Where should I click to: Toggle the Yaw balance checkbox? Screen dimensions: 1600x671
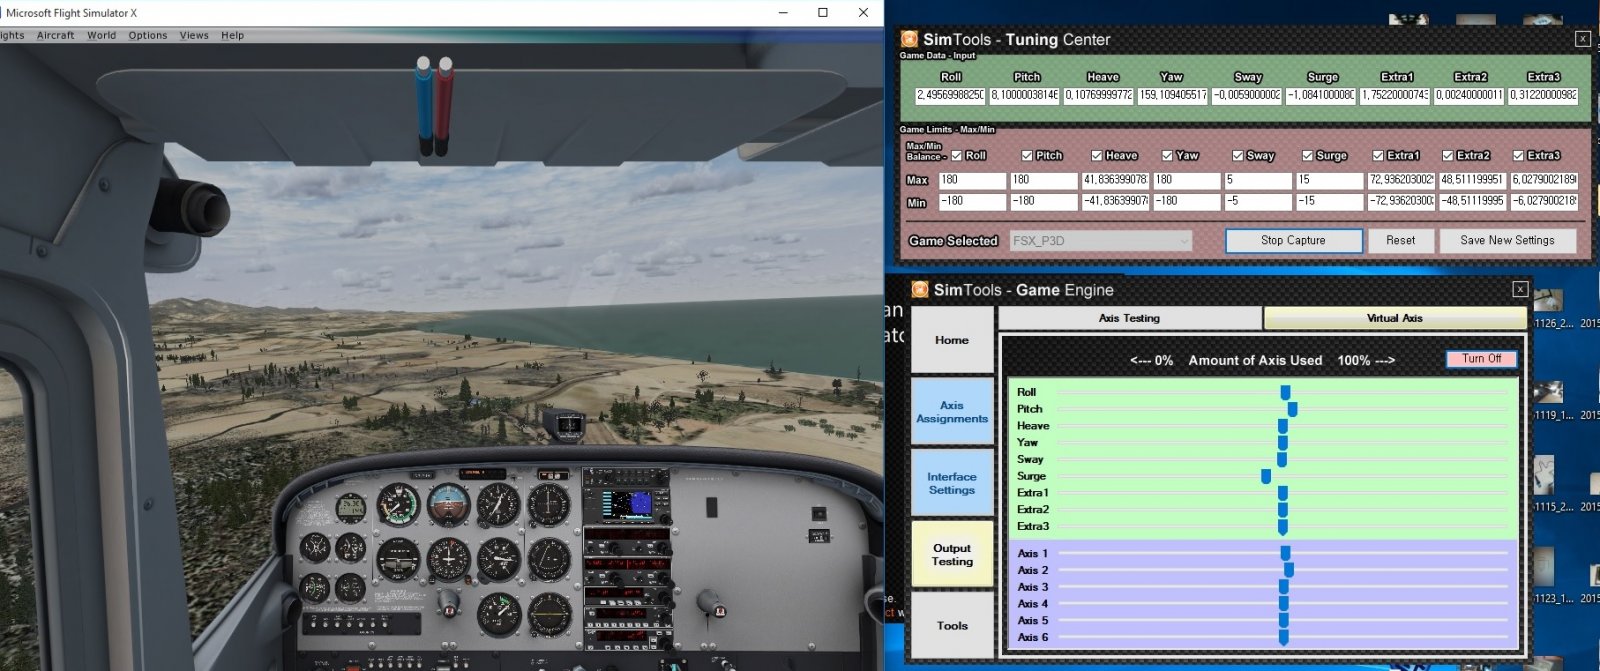(1167, 155)
